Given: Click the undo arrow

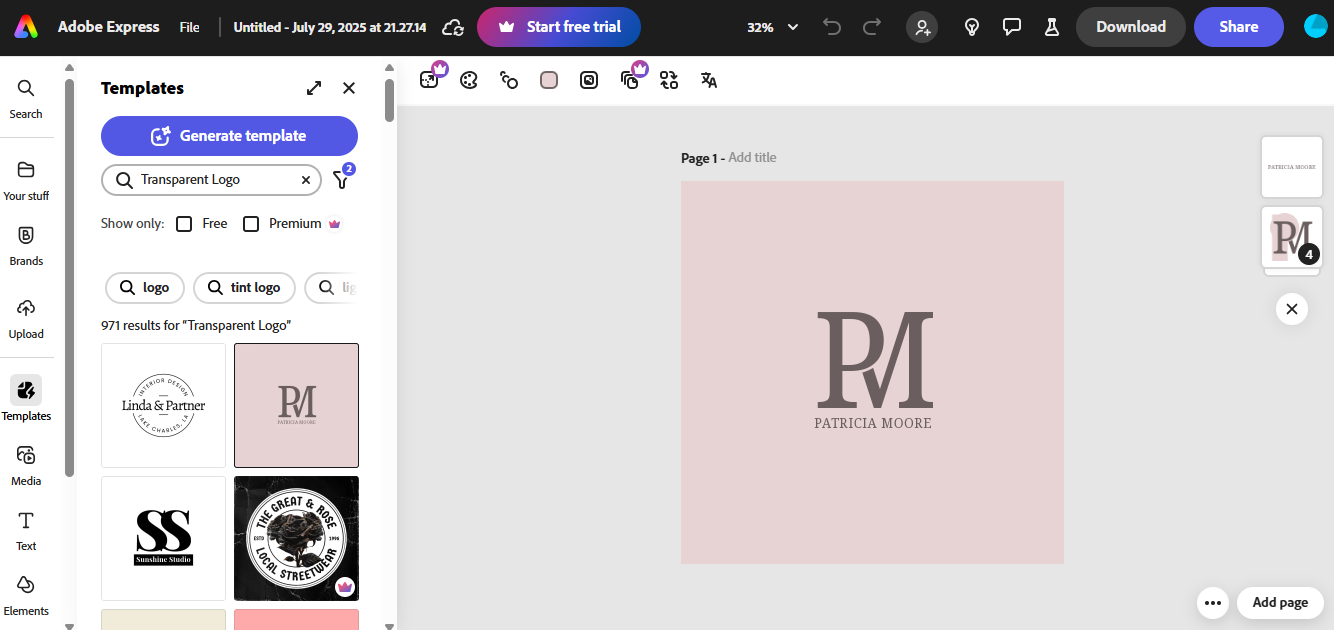Looking at the screenshot, I should pyautogui.click(x=832, y=27).
